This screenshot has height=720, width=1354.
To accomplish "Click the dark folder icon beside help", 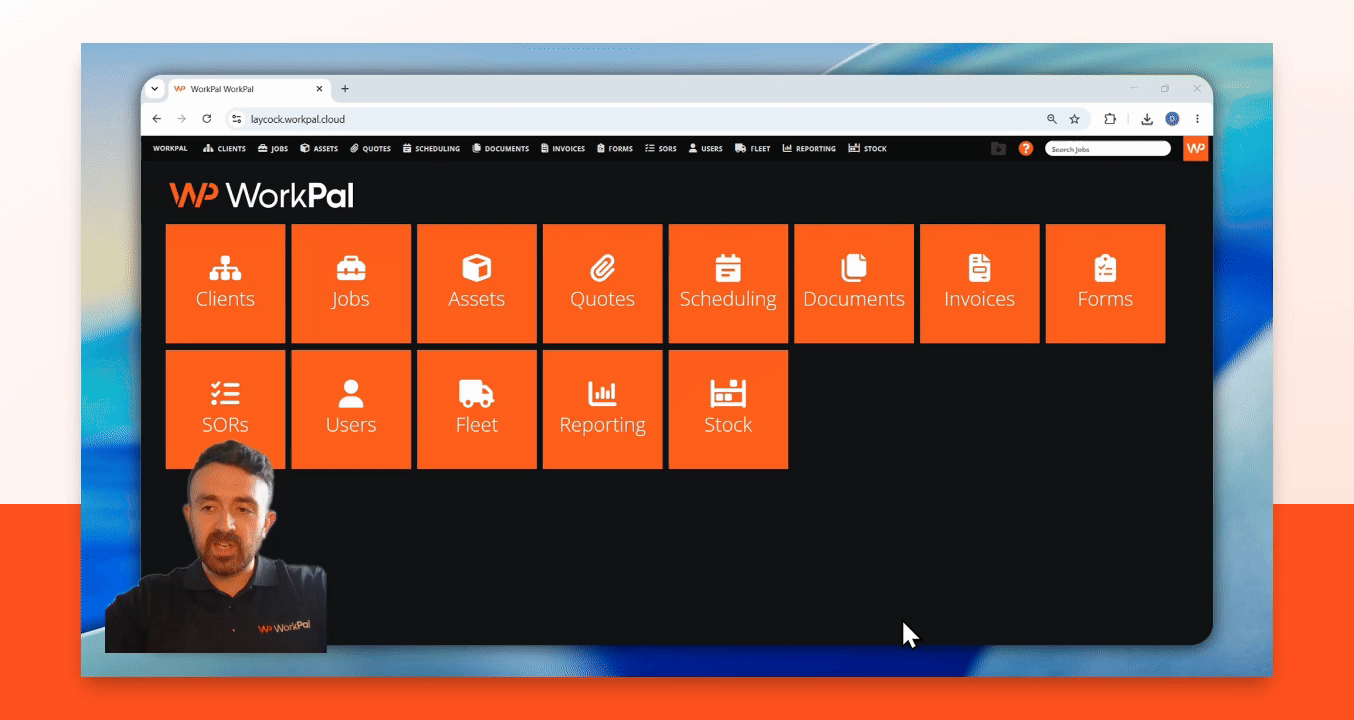I will pos(998,148).
